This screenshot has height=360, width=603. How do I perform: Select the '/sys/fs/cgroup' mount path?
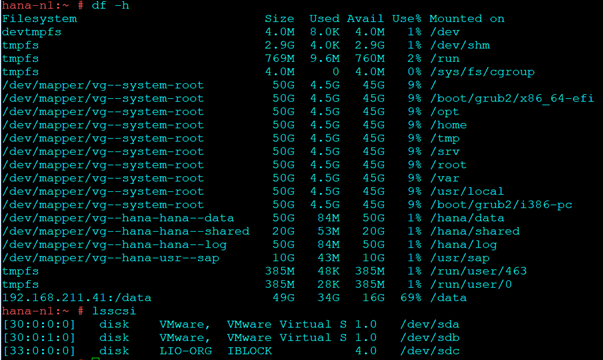point(482,72)
